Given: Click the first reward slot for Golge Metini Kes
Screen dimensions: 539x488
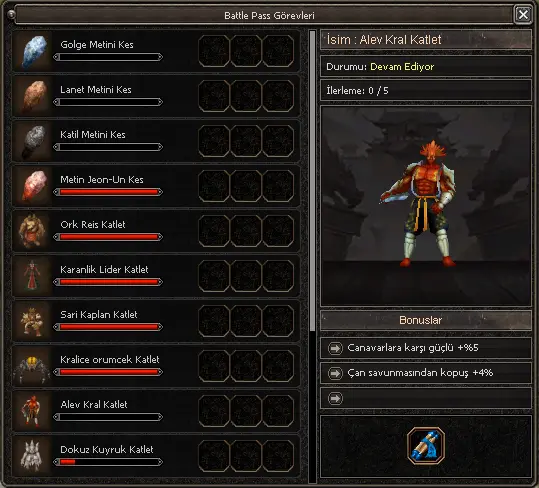Looking at the screenshot, I should (x=213, y=51).
